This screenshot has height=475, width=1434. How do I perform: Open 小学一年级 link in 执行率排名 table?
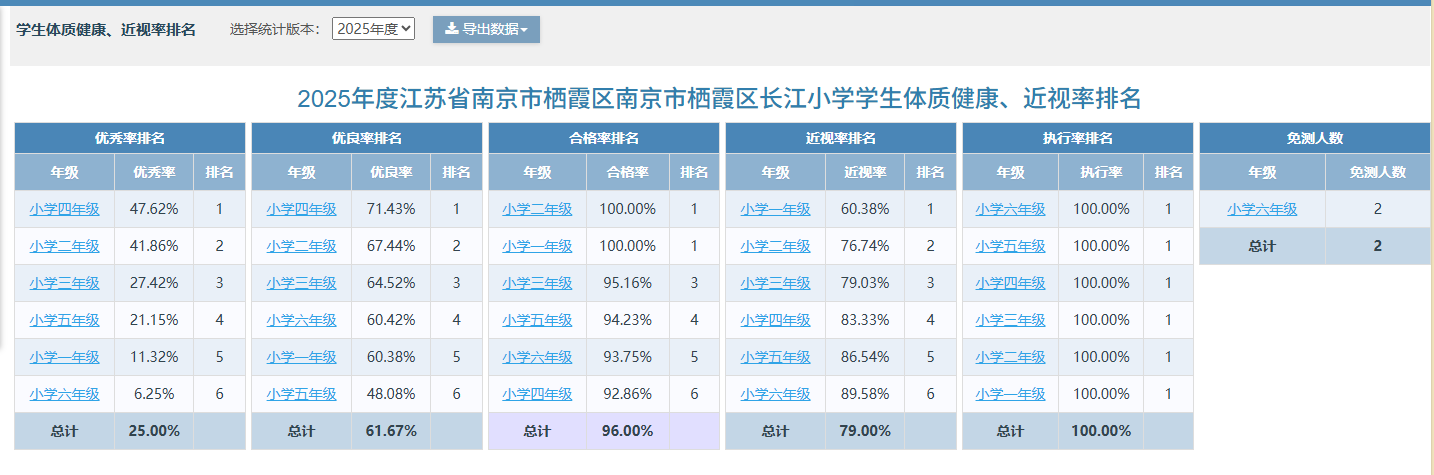(x=1011, y=395)
